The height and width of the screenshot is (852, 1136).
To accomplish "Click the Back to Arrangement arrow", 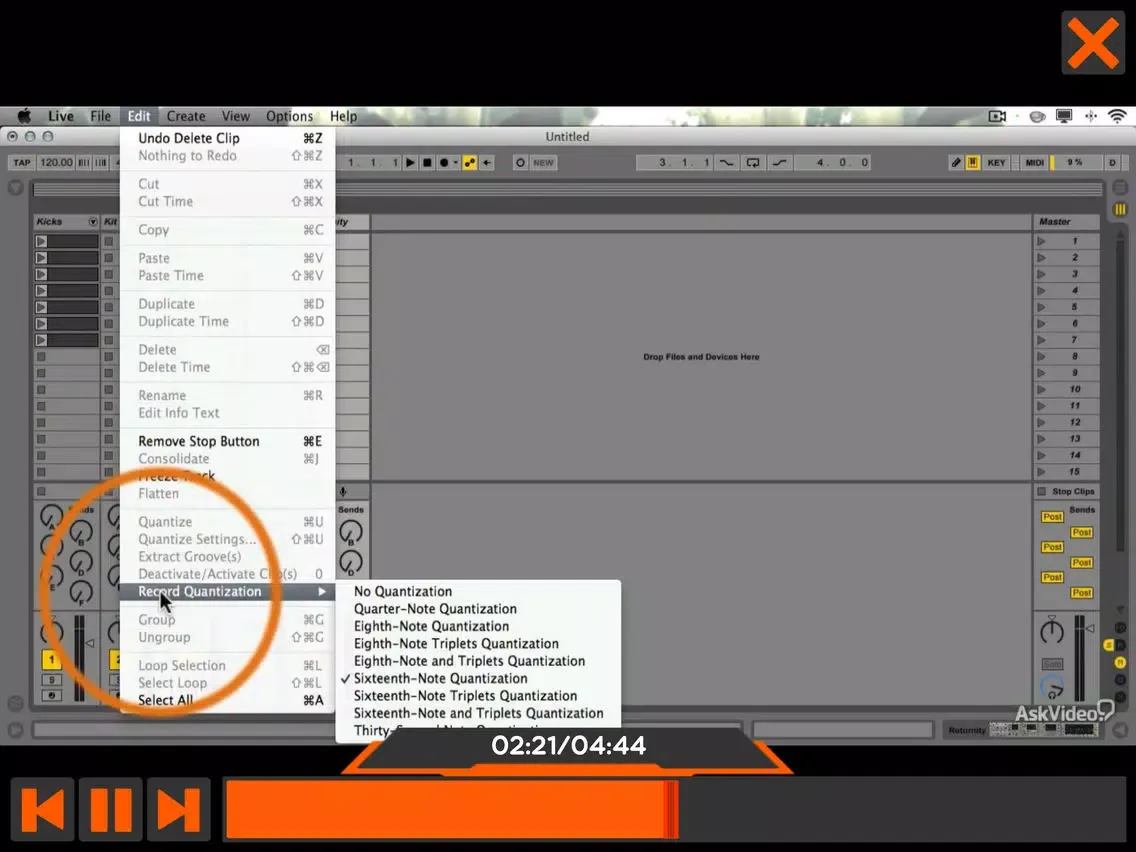I will 487,162.
